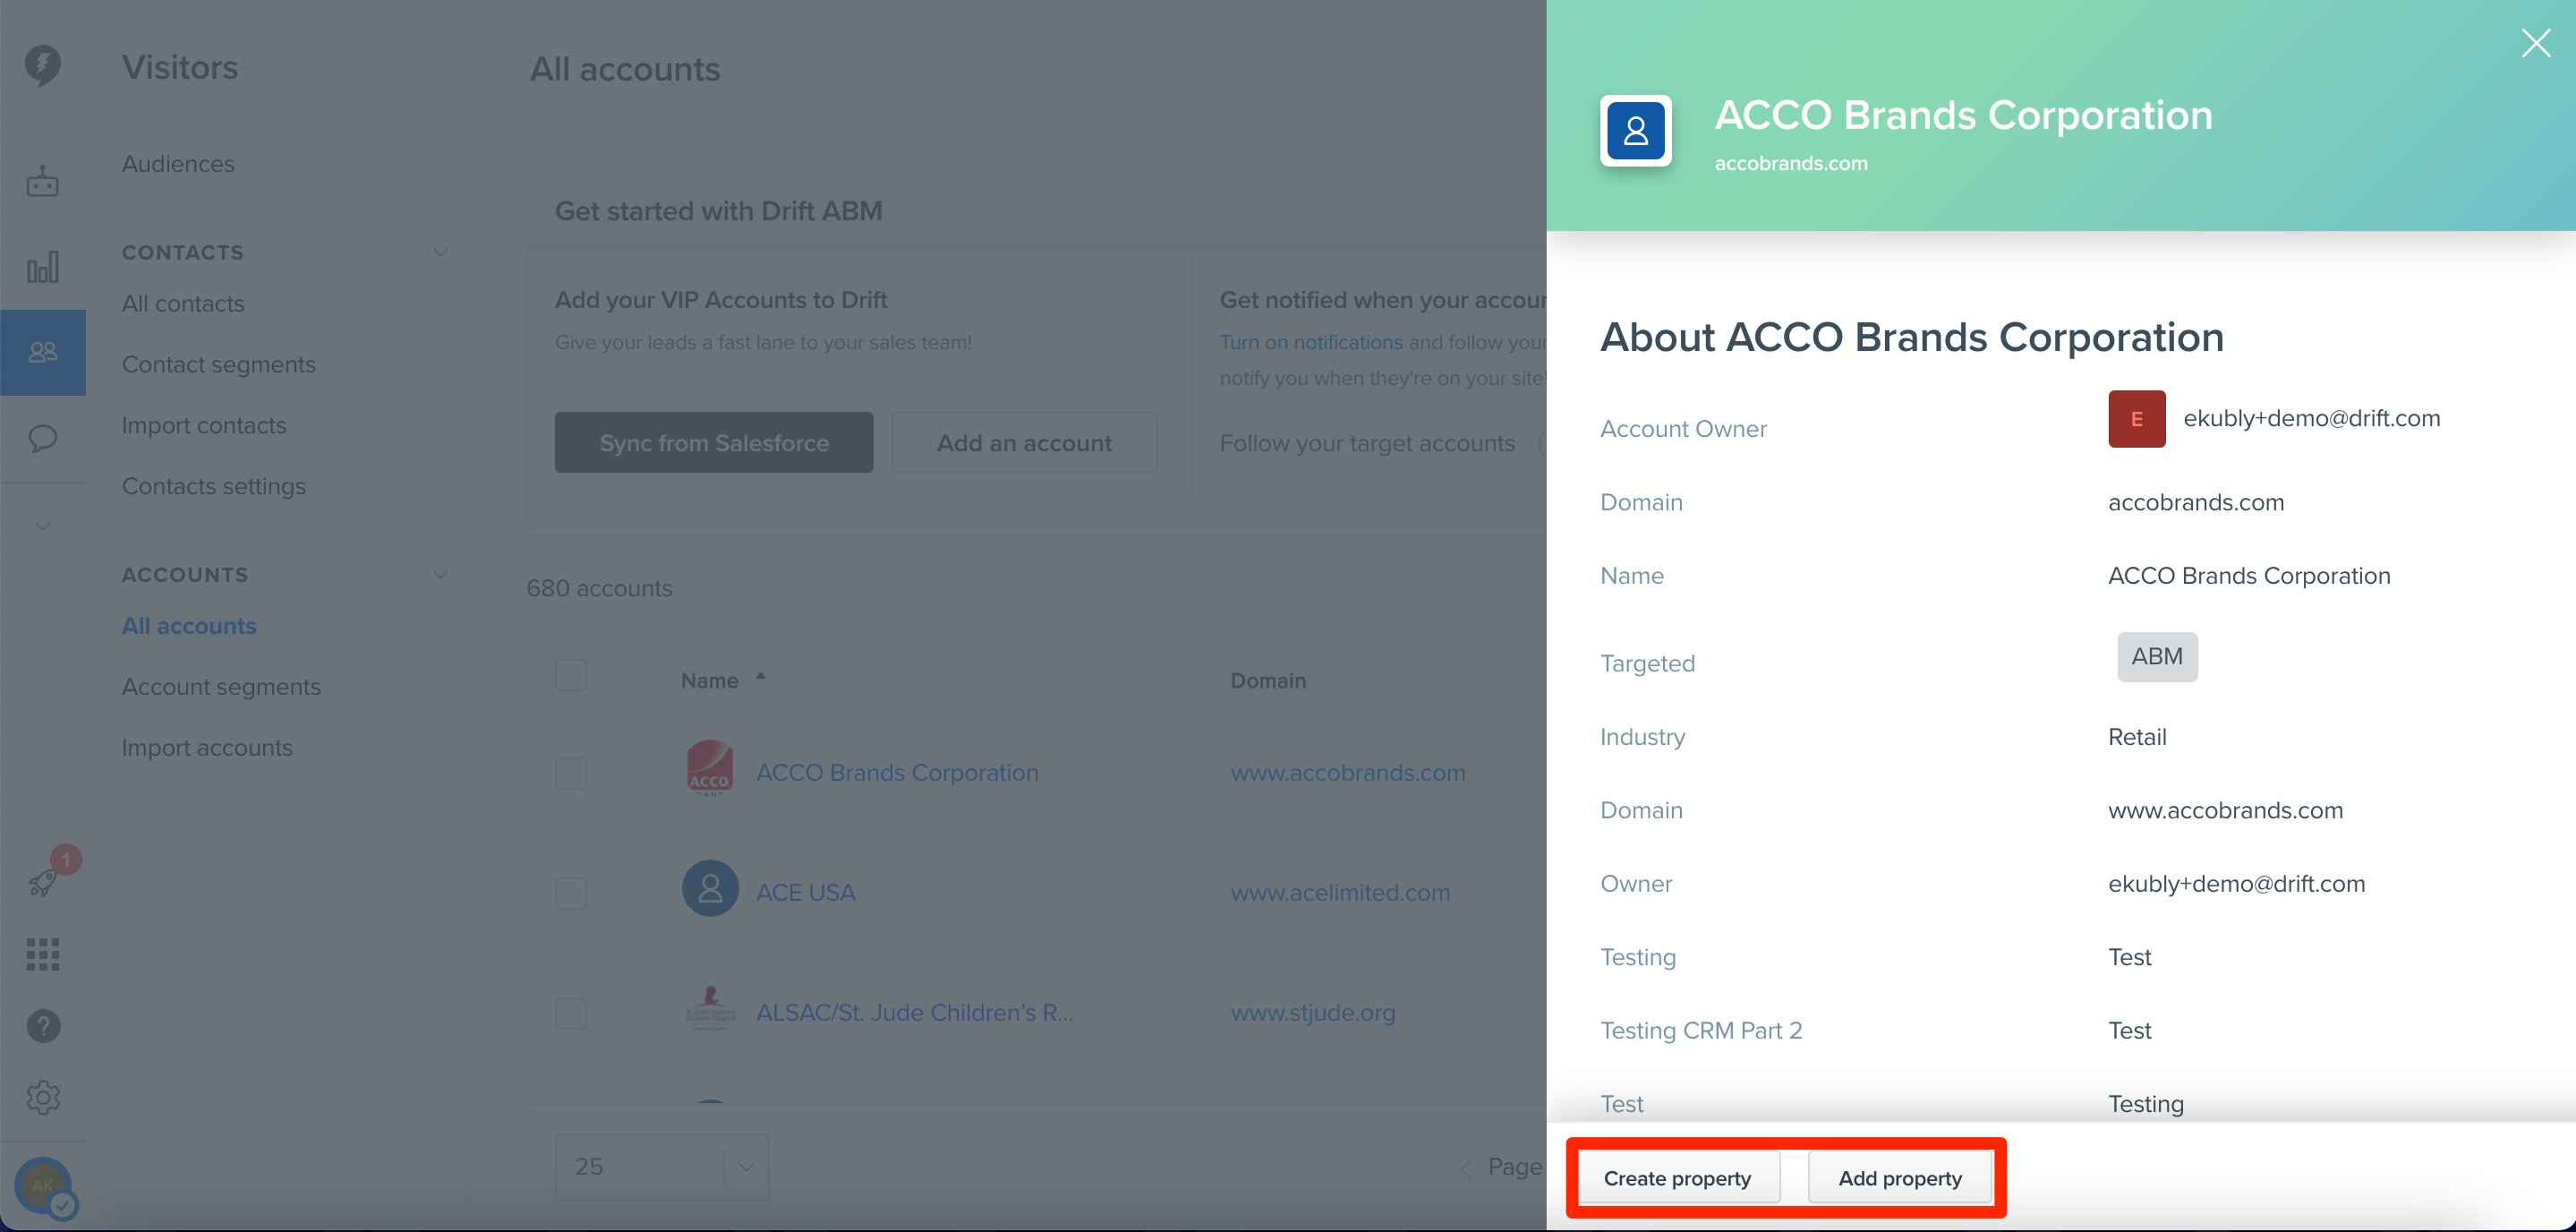The width and height of the screenshot is (2576, 1232).
Task: Open All contacts
Action: point(183,304)
